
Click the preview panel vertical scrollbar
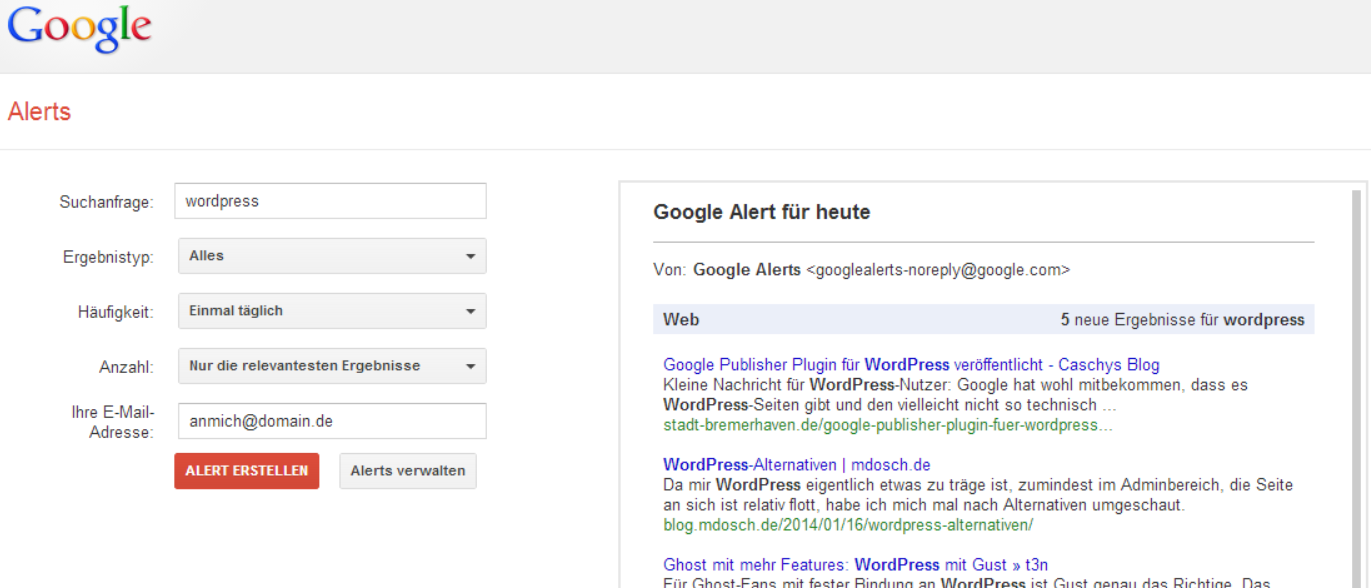[1357, 388]
